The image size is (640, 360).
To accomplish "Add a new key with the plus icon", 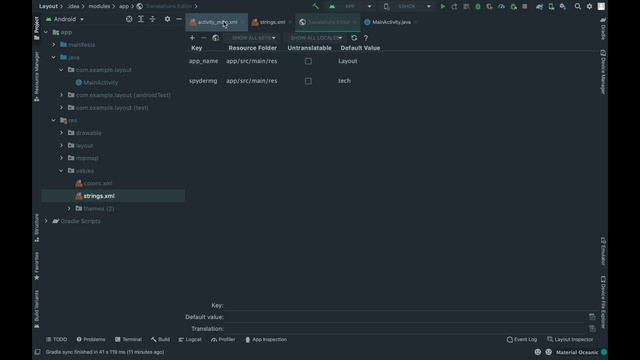I will [192, 38].
